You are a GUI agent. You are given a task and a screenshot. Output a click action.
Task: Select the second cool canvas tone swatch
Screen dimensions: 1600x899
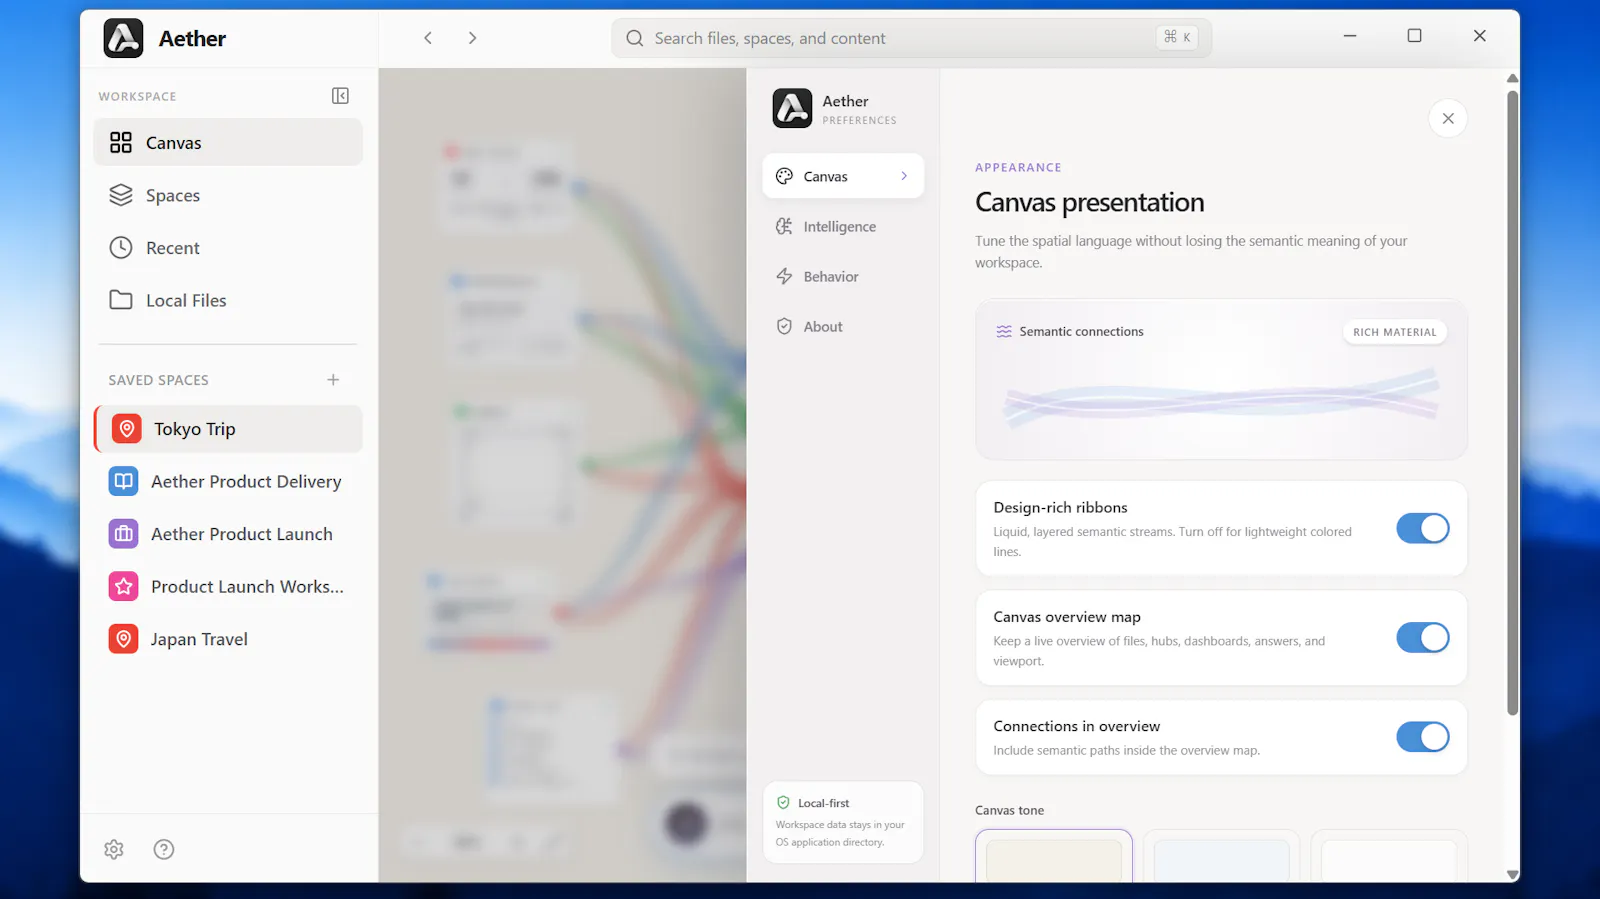pyautogui.click(x=1221, y=856)
